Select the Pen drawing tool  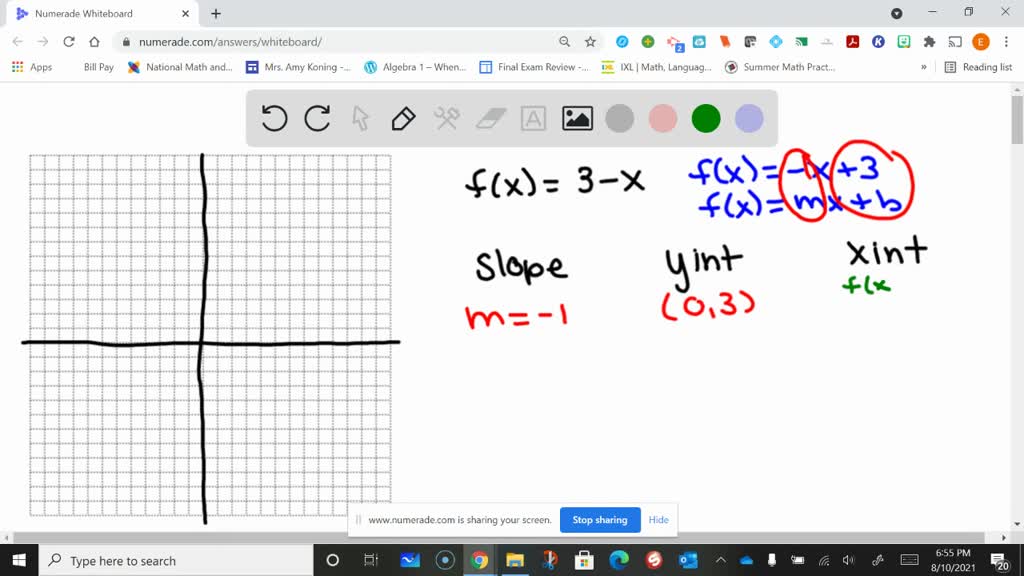click(x=402, y=118)
